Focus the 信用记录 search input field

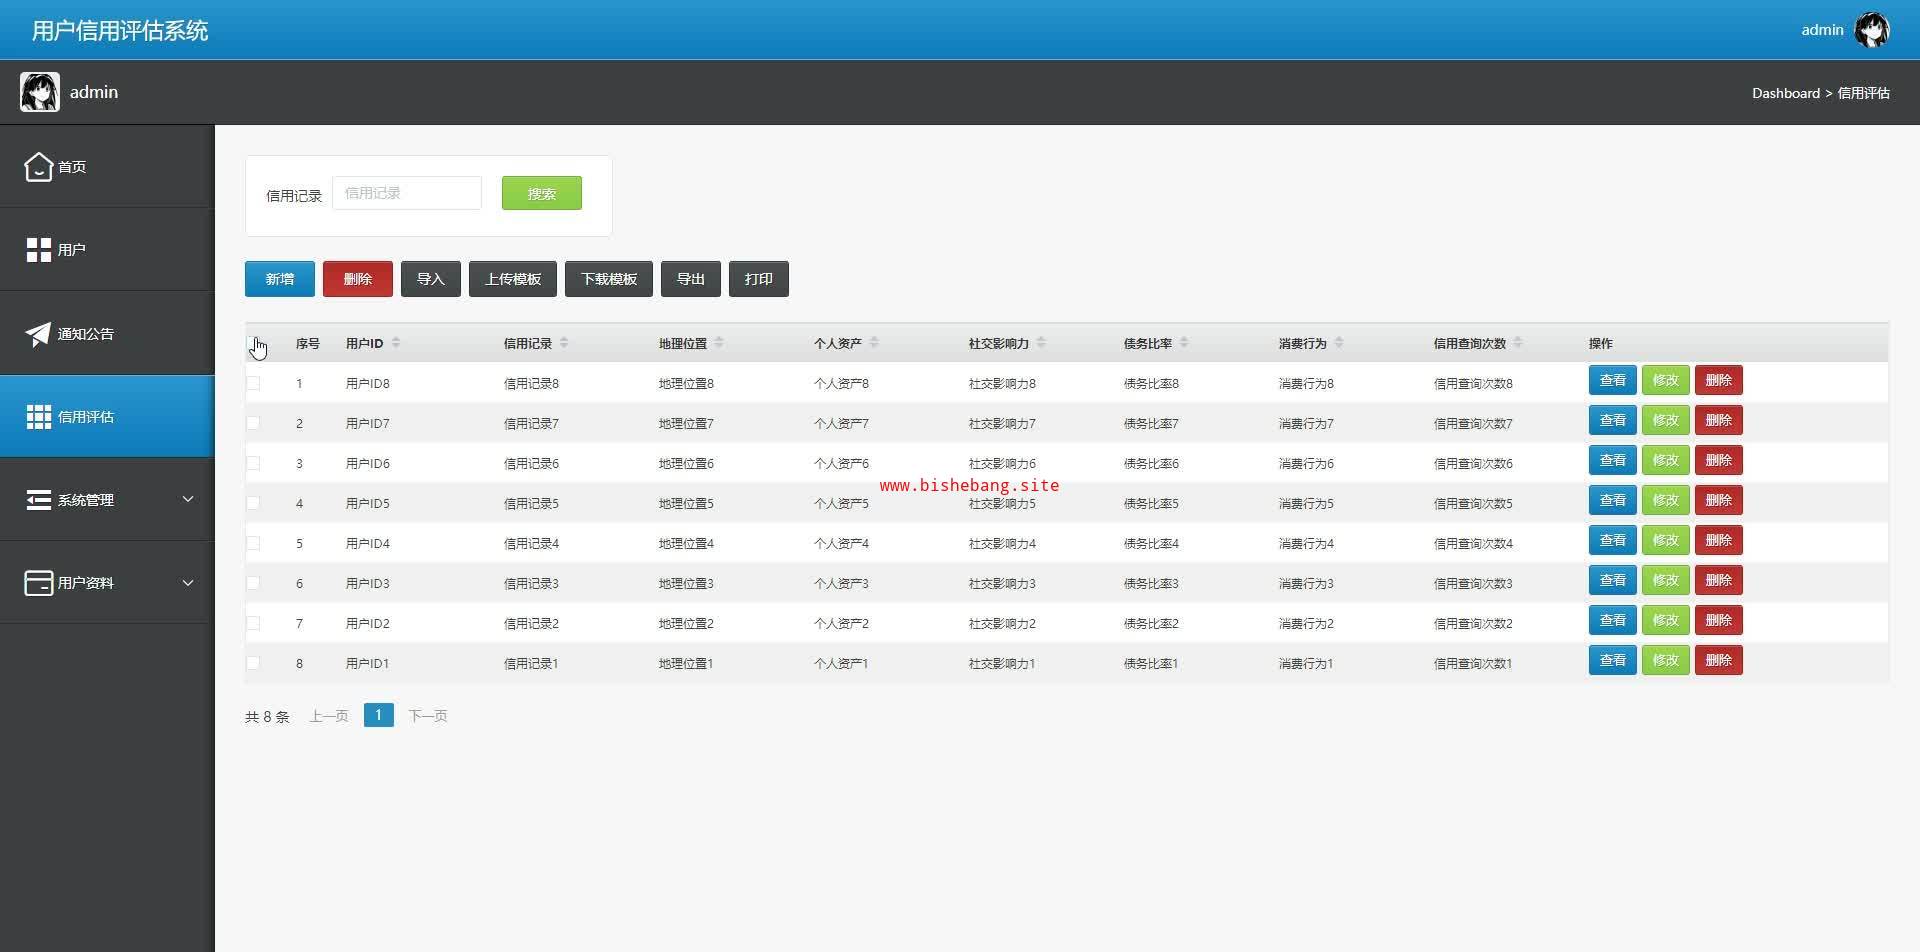point(407,193)
